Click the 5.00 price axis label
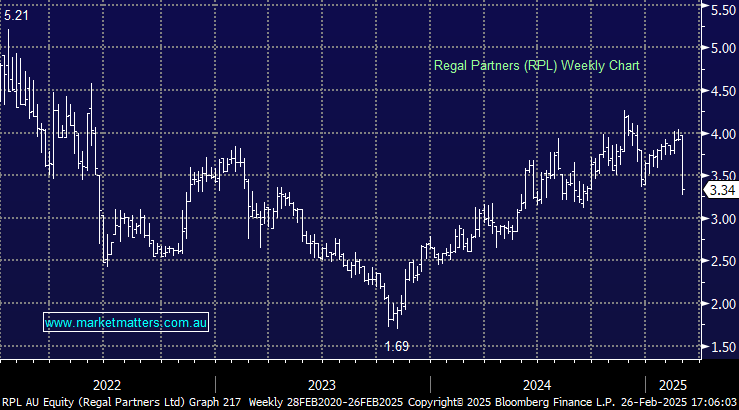This screenshot has height=410, width=739. click(723, 48)
